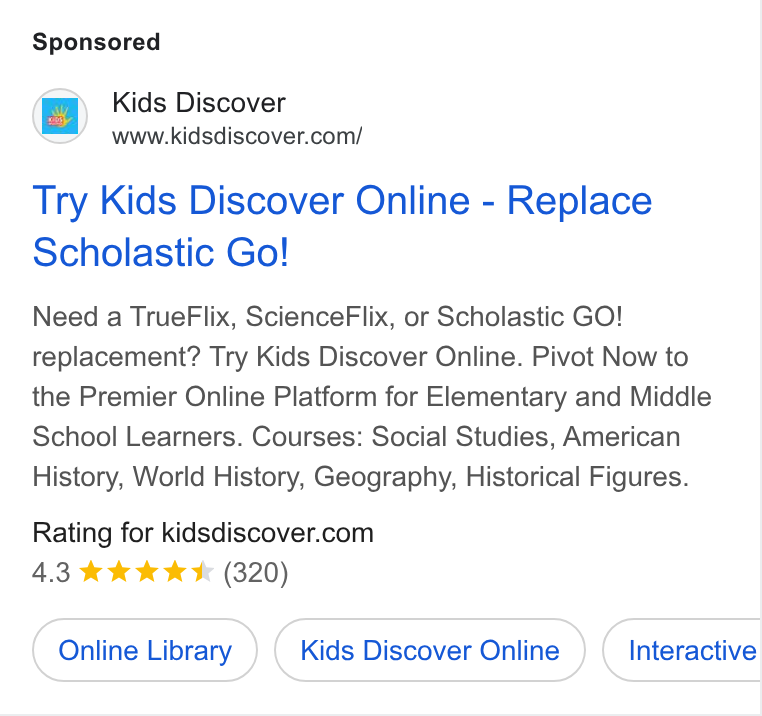This screenshot has width=762, height=716.
Task: Choose the partially visible Interactive chip
Action: [x=682, y=650]
